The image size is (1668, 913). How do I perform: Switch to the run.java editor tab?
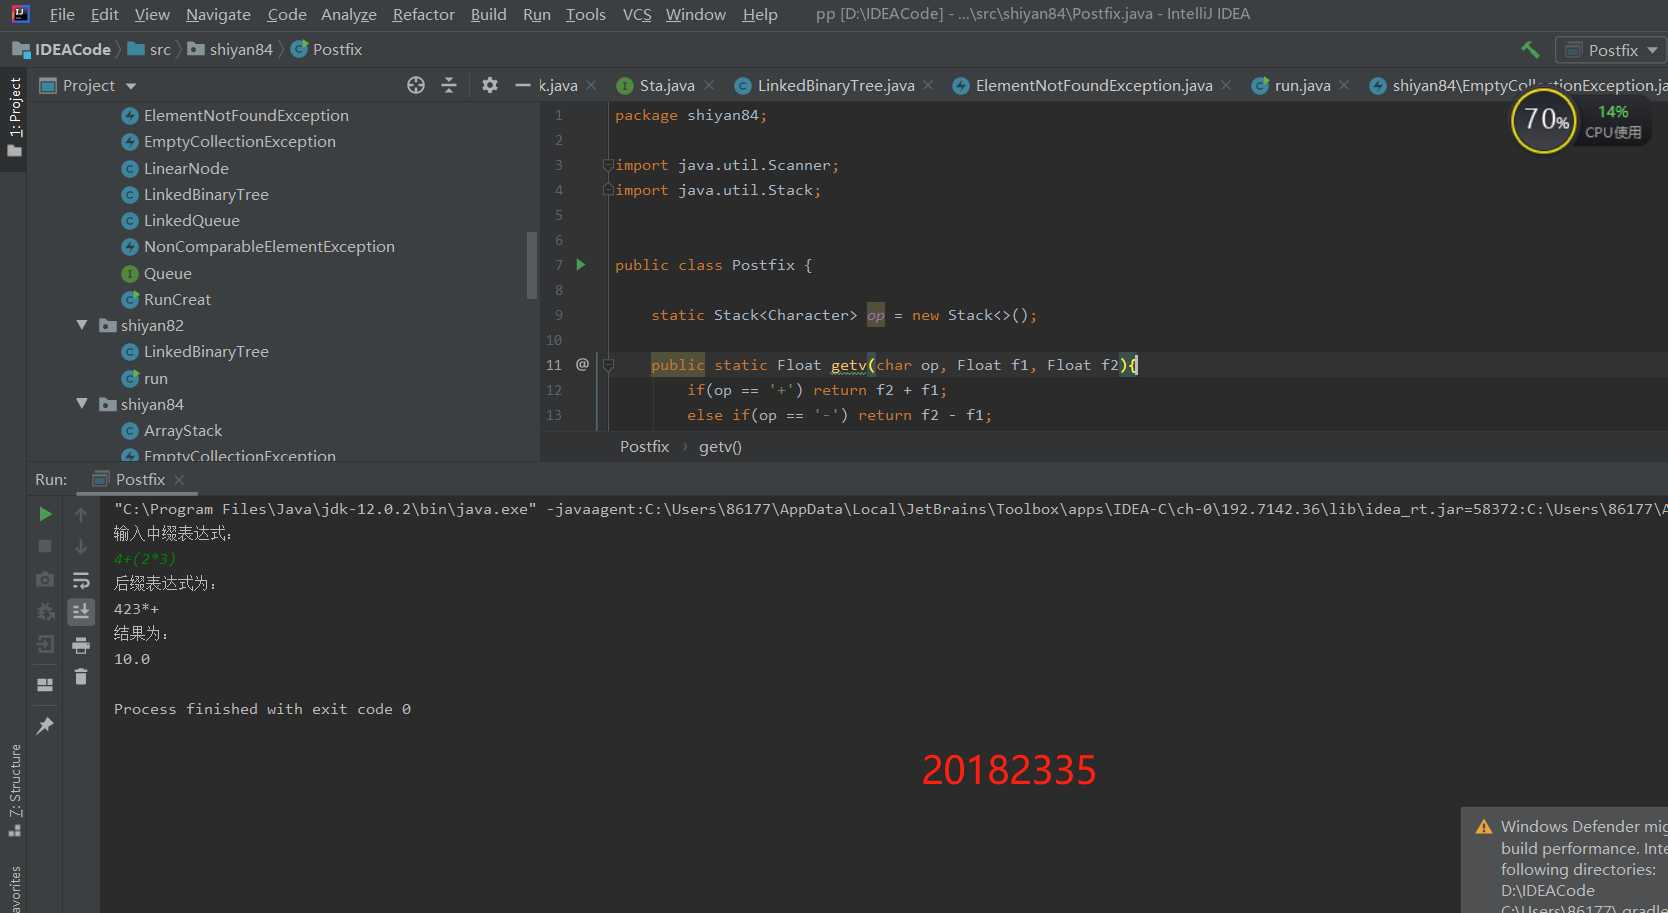click(x=1301, y=86)
